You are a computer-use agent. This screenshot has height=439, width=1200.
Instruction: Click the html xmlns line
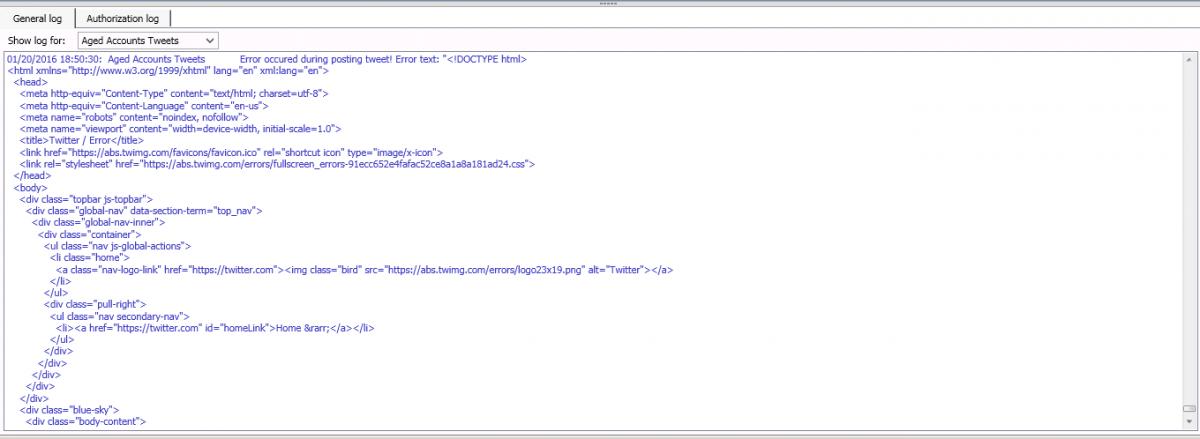168,71
